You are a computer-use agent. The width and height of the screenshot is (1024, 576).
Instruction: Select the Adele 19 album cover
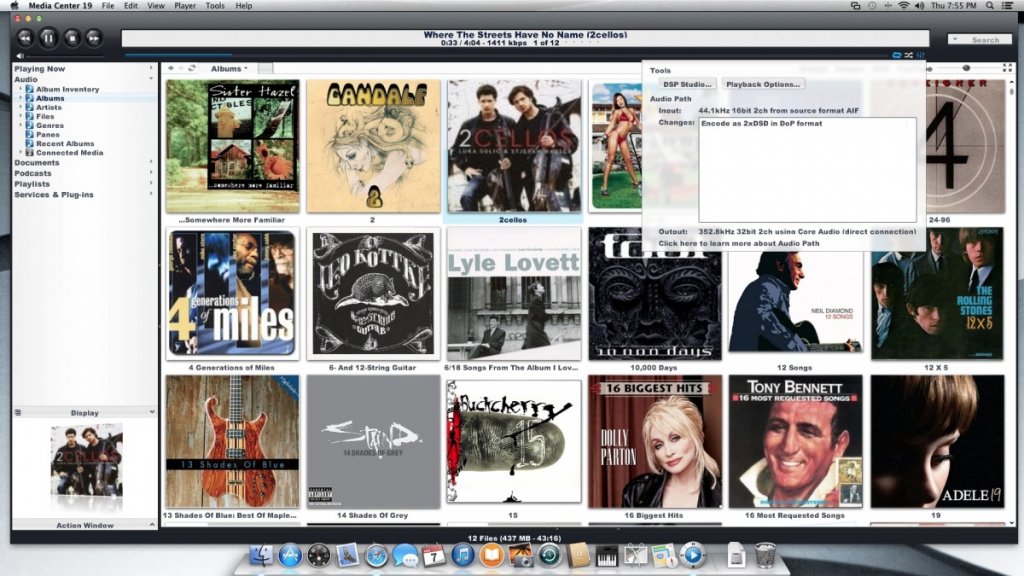[x=937, y=441]
